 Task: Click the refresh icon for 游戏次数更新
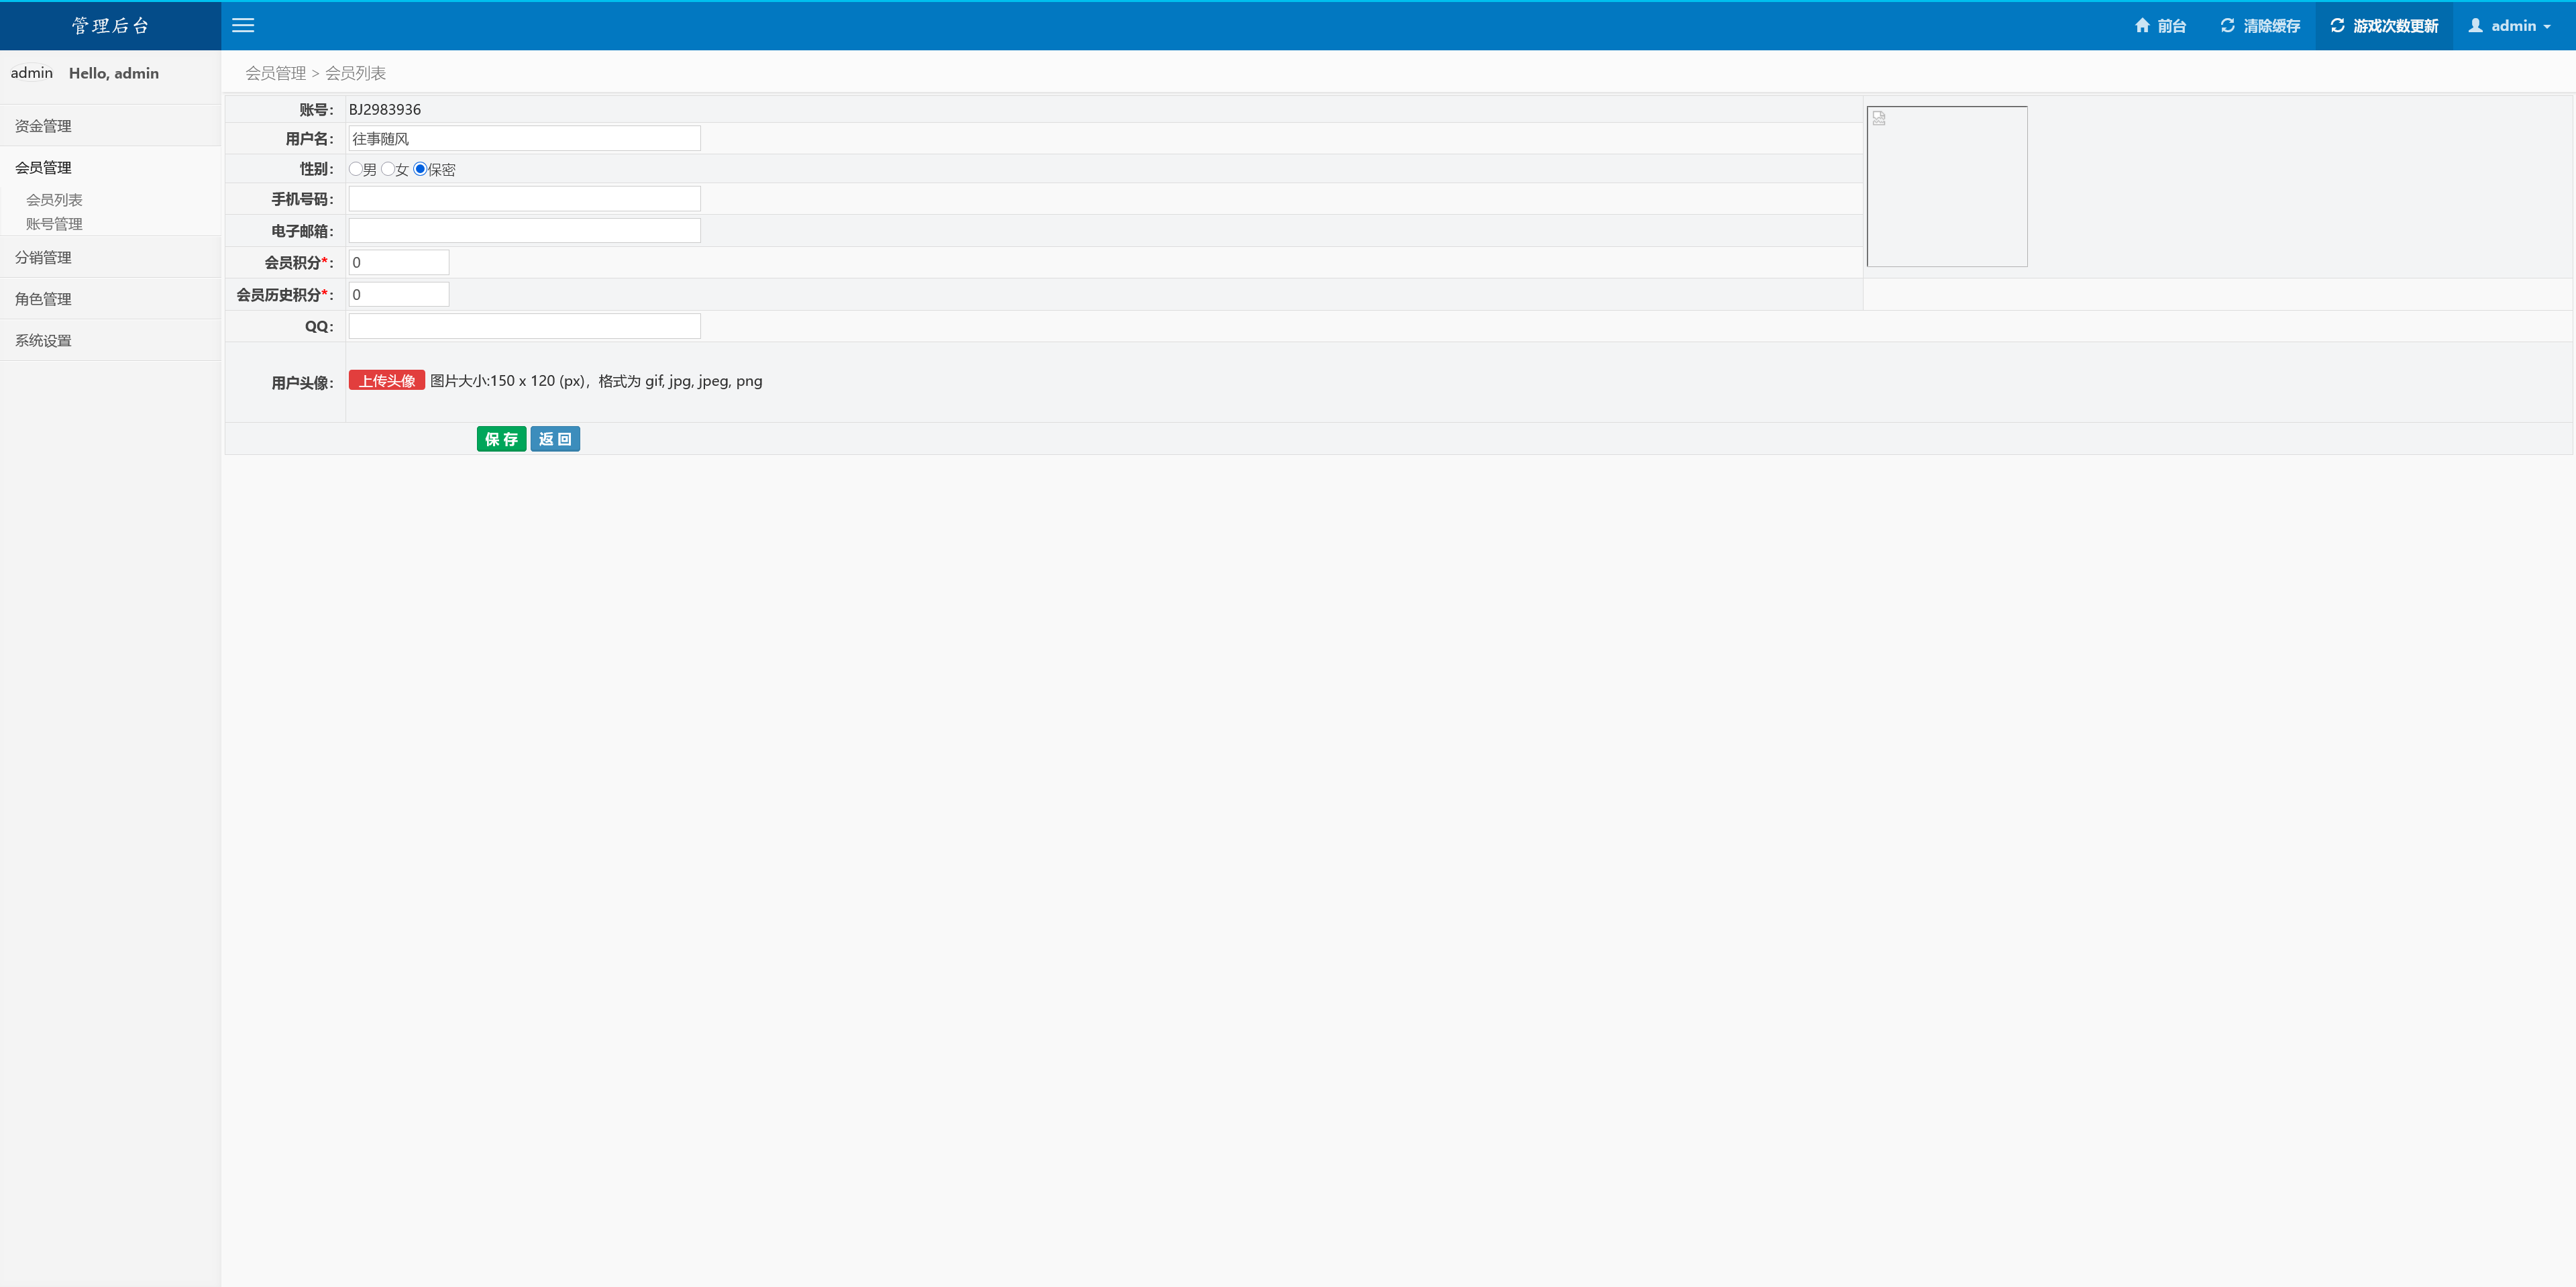[2338, 26]
